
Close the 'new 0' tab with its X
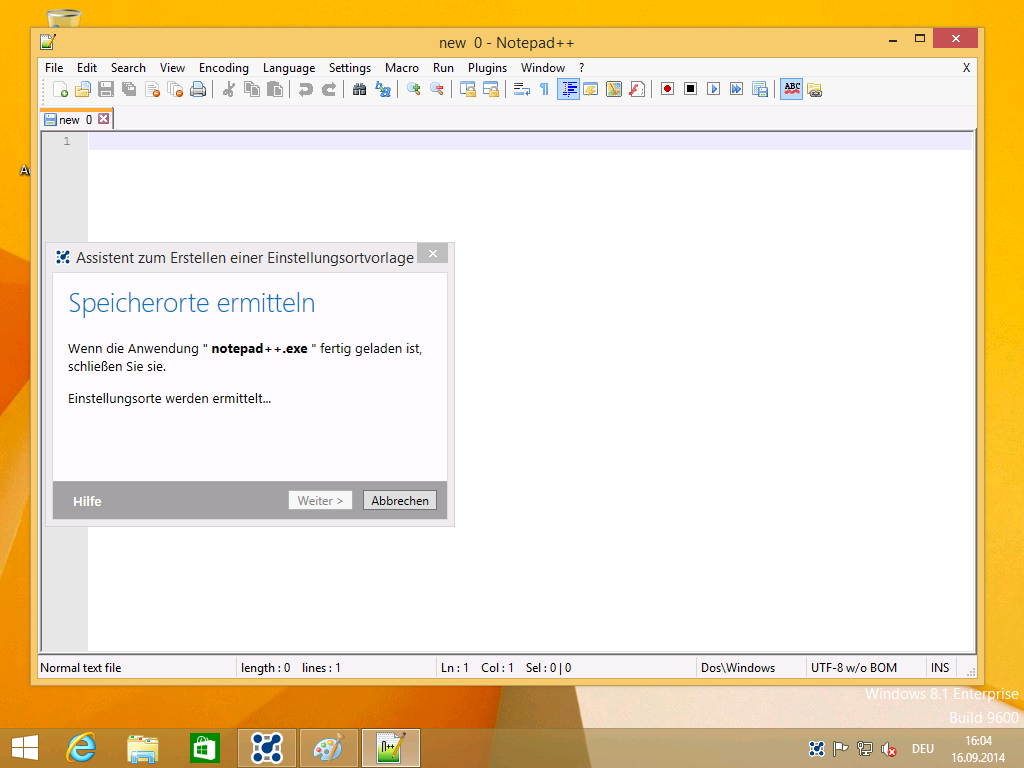[103, 119]
